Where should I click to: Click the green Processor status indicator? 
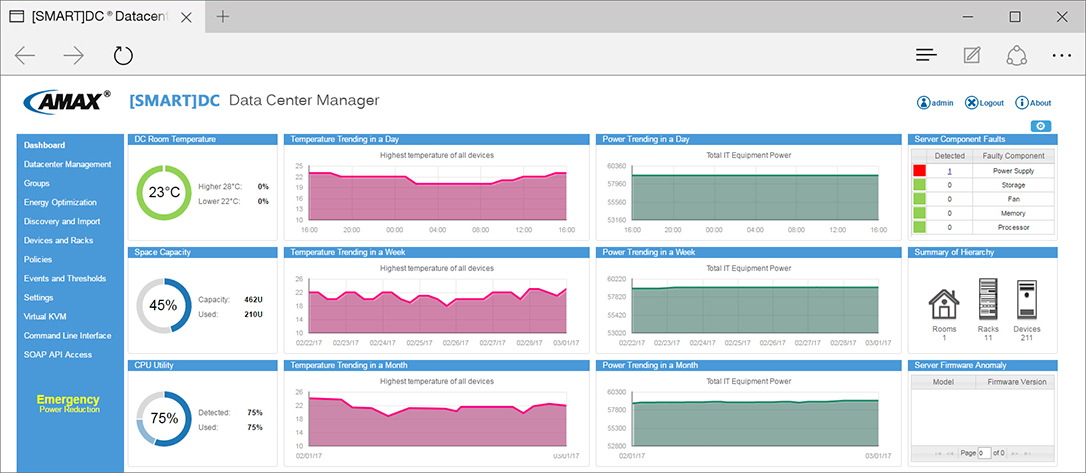click(919, 227)
